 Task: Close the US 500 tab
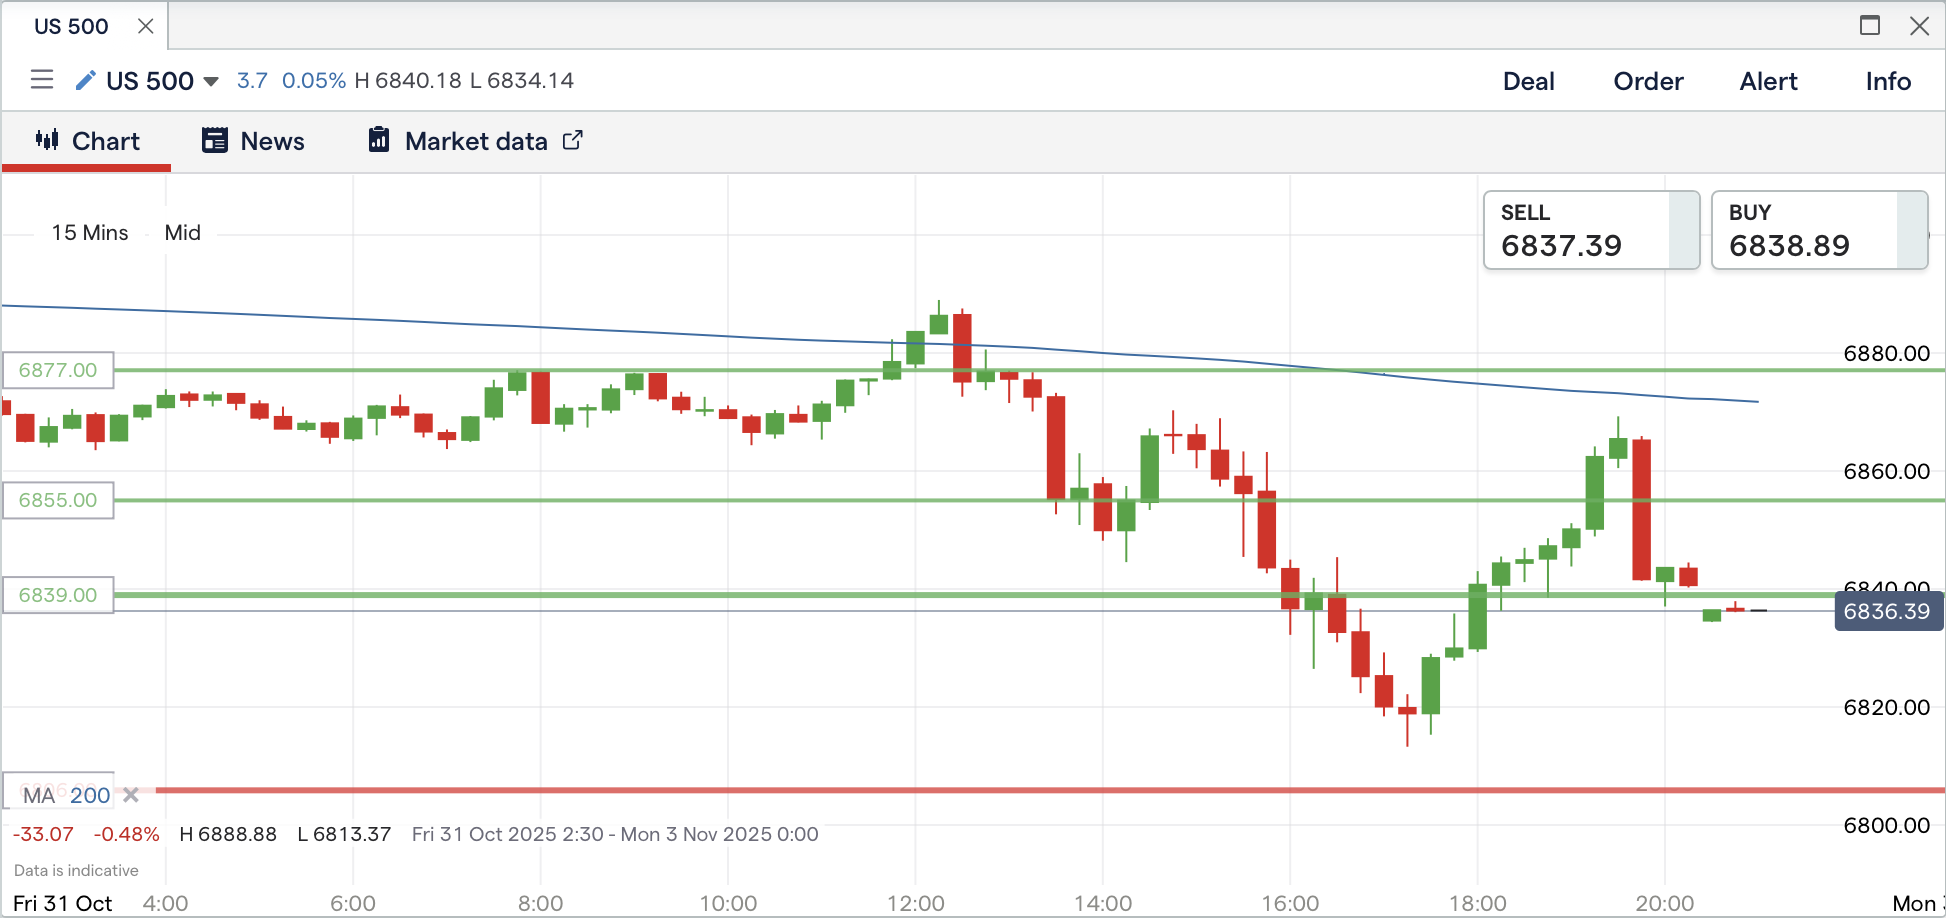tap(146, 26)
